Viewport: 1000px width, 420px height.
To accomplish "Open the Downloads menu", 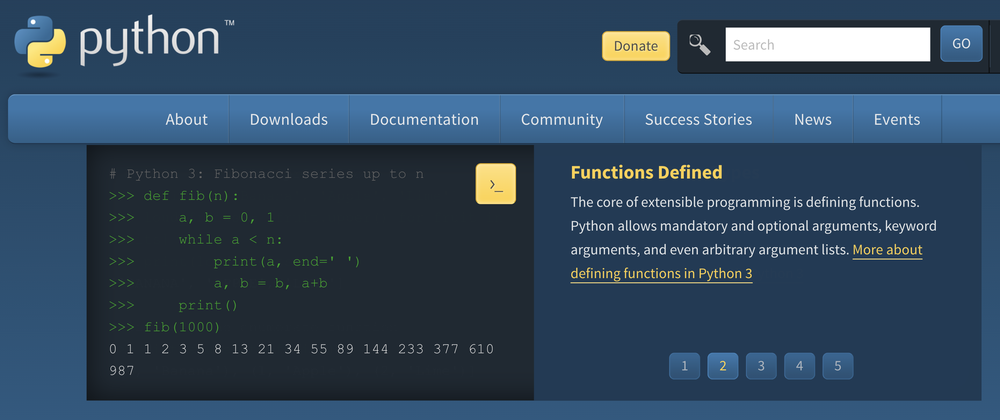I will [x=289, y=119].
